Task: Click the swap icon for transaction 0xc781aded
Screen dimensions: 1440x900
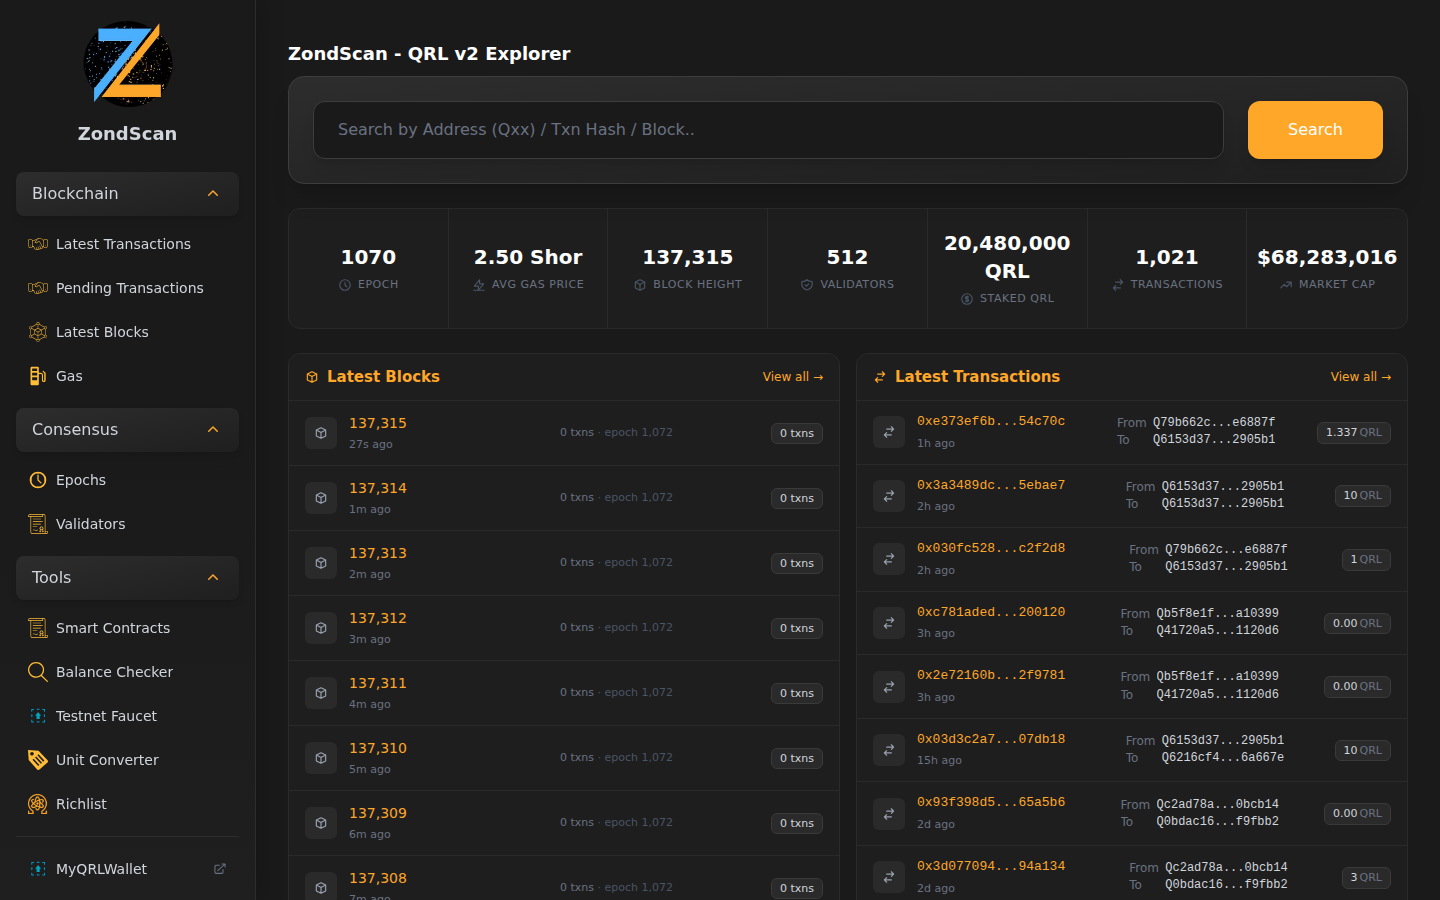Action: (x=889, y=623)
